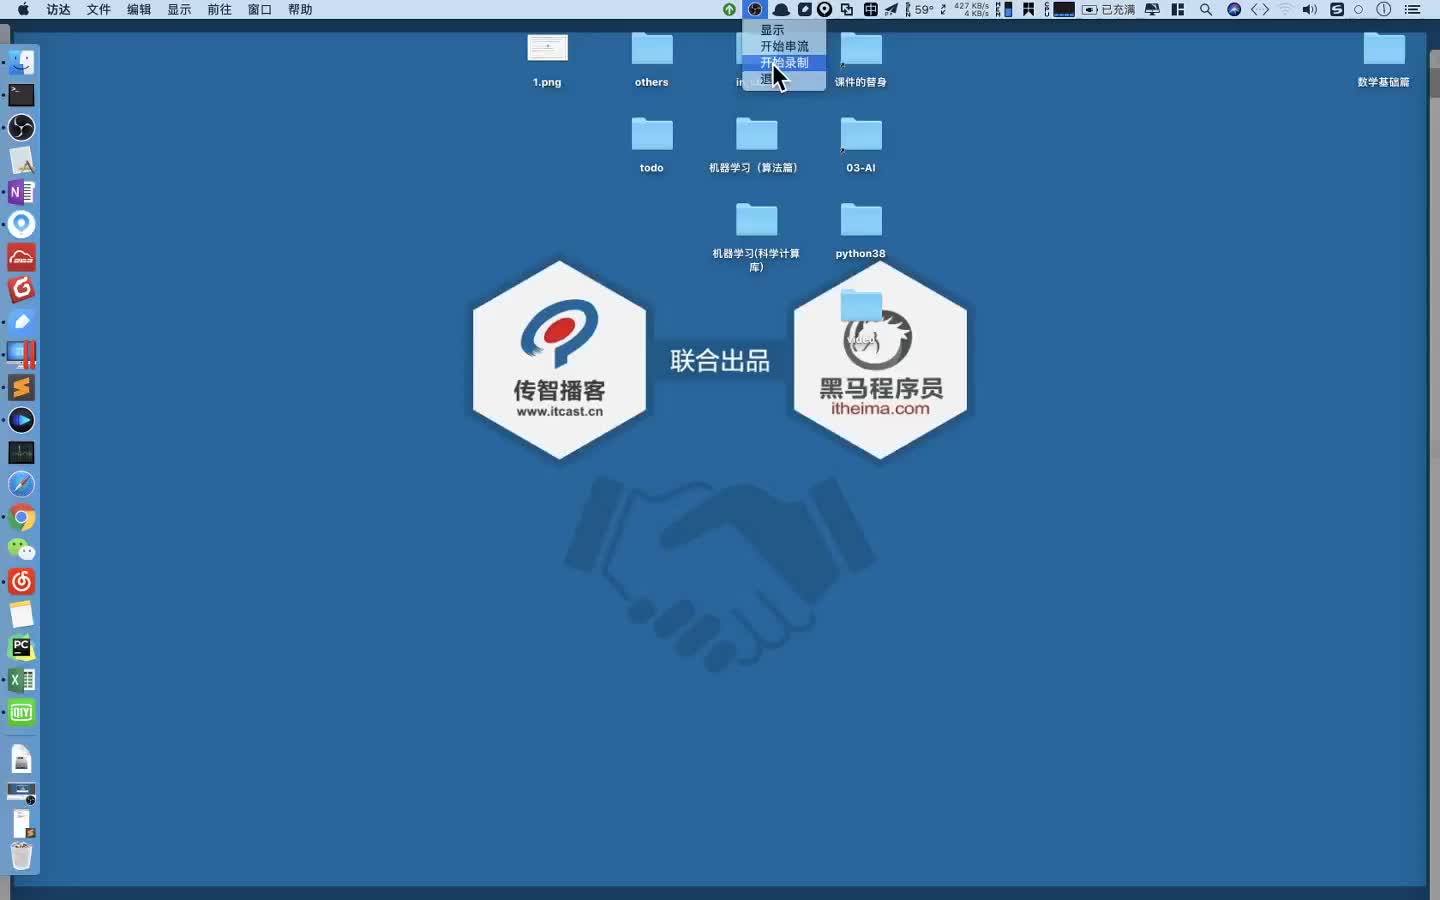Select the 机器学习（算法篇）folder

coord(756,145)
